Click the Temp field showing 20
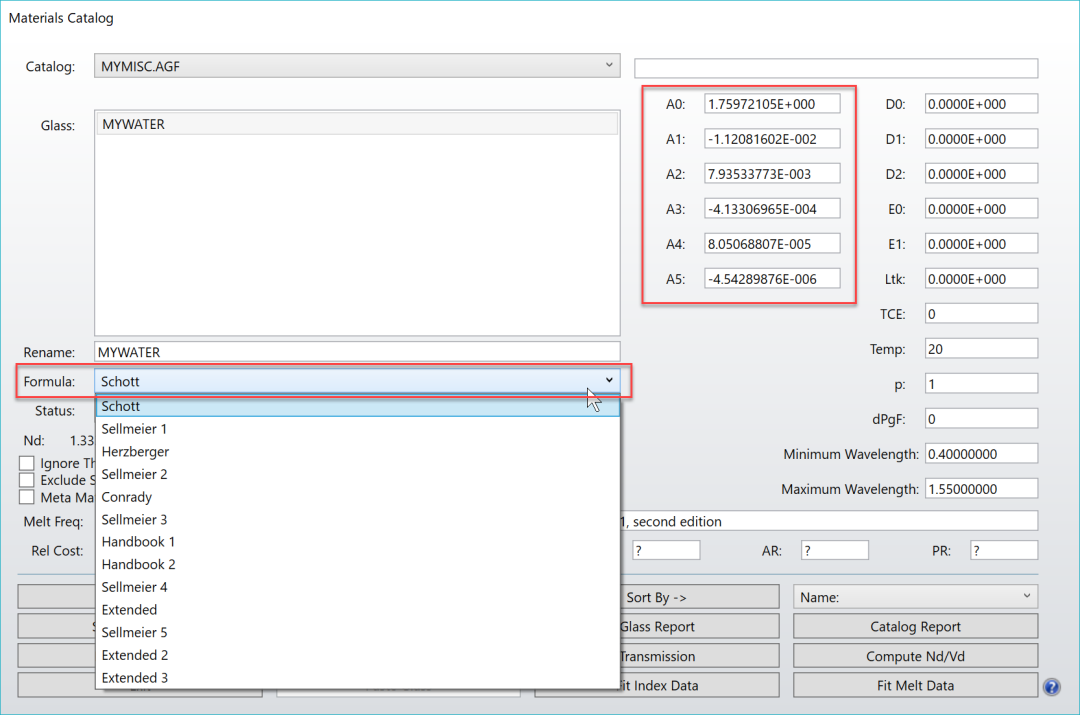This screenshot has width=1080, height=715. pos(982,349)
